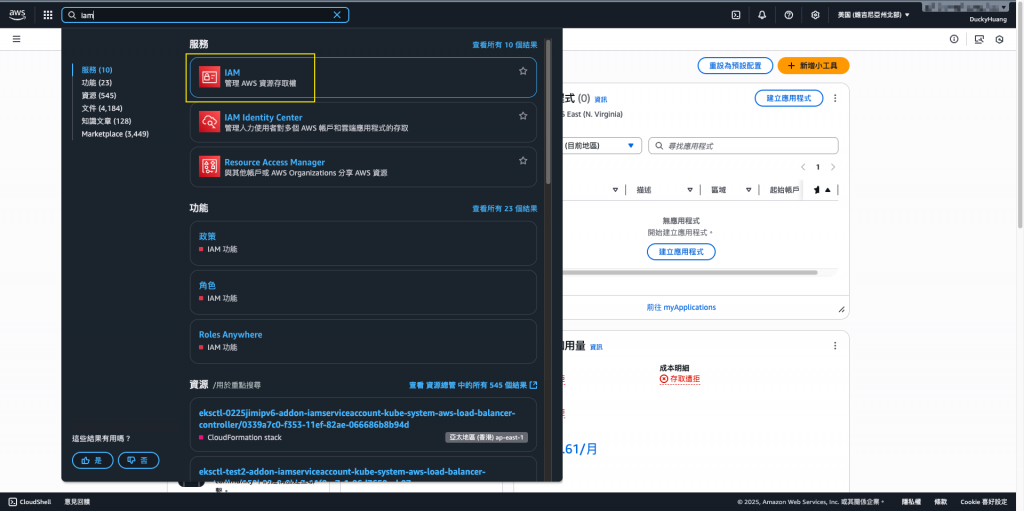
Task: Select 服務 (10) filter category
Action: coord(97,70)
